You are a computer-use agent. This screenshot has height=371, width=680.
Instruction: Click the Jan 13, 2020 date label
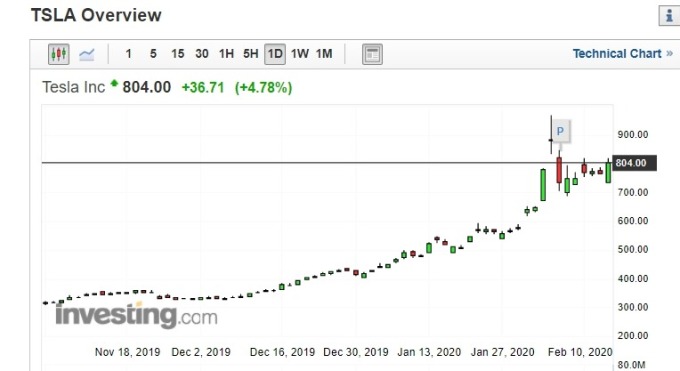429,352
